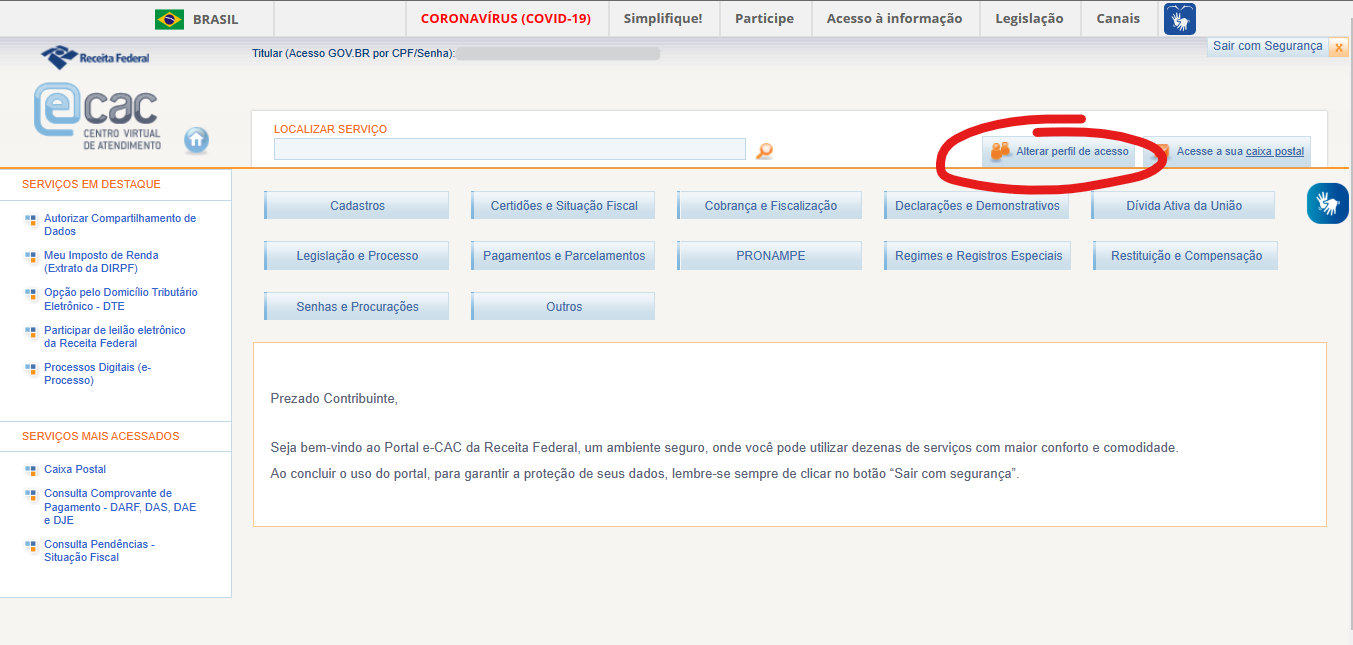Click bullet icon beside Caixa Postal
This screenshot has width=1353, height=645.
point(31,470)
